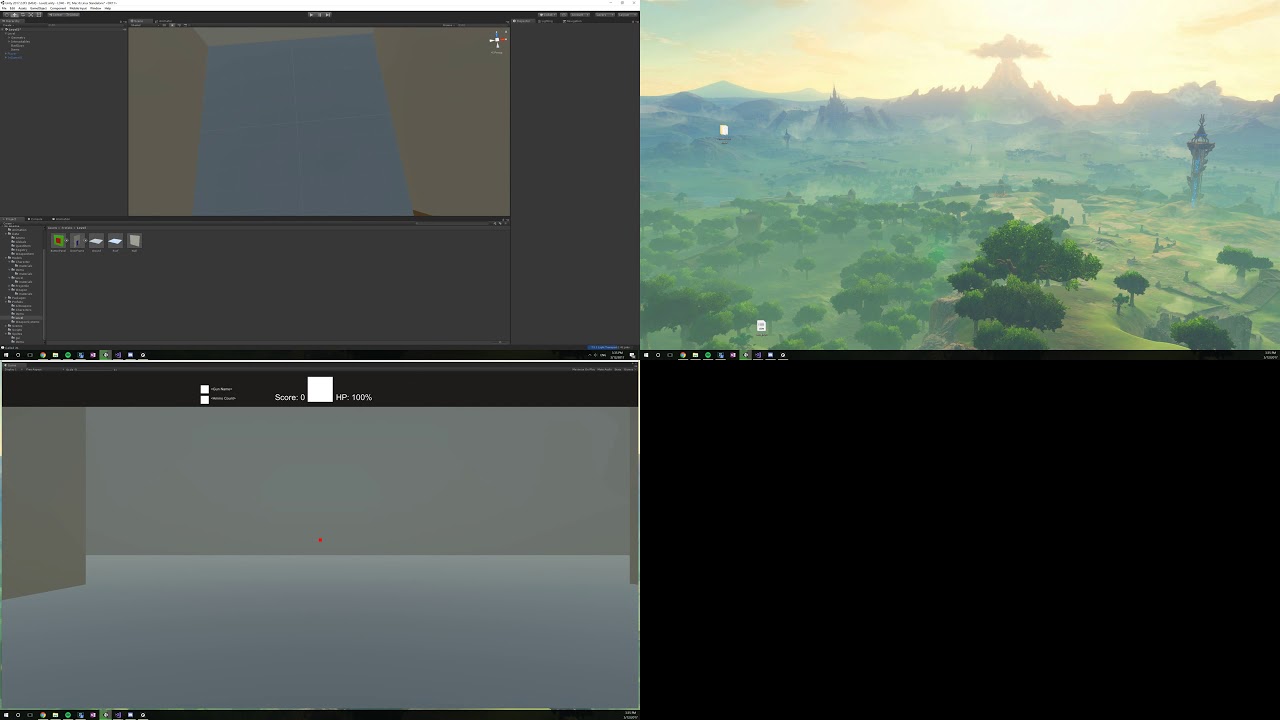The image size is (1280, 720).
Task: Collapse the Sprites folder in Project tree
Action: (x=6, y=334)
